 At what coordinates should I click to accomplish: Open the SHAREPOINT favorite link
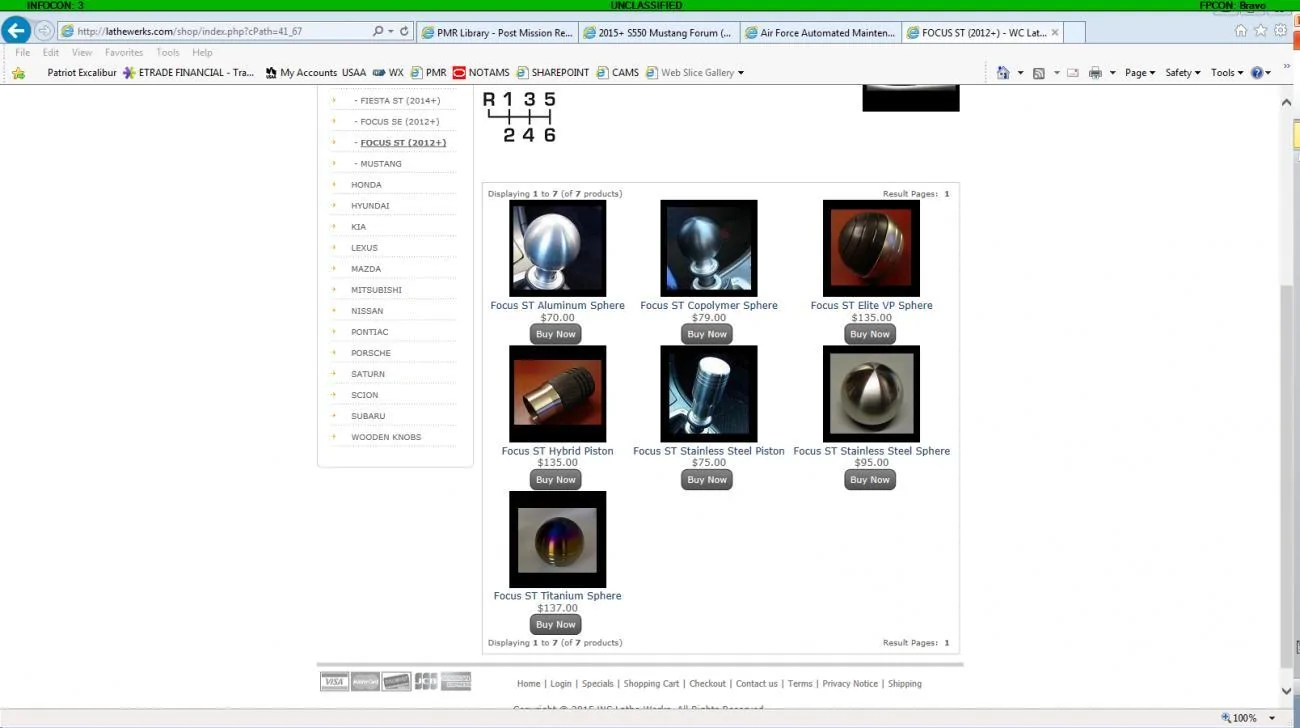(x=552, y=73)
